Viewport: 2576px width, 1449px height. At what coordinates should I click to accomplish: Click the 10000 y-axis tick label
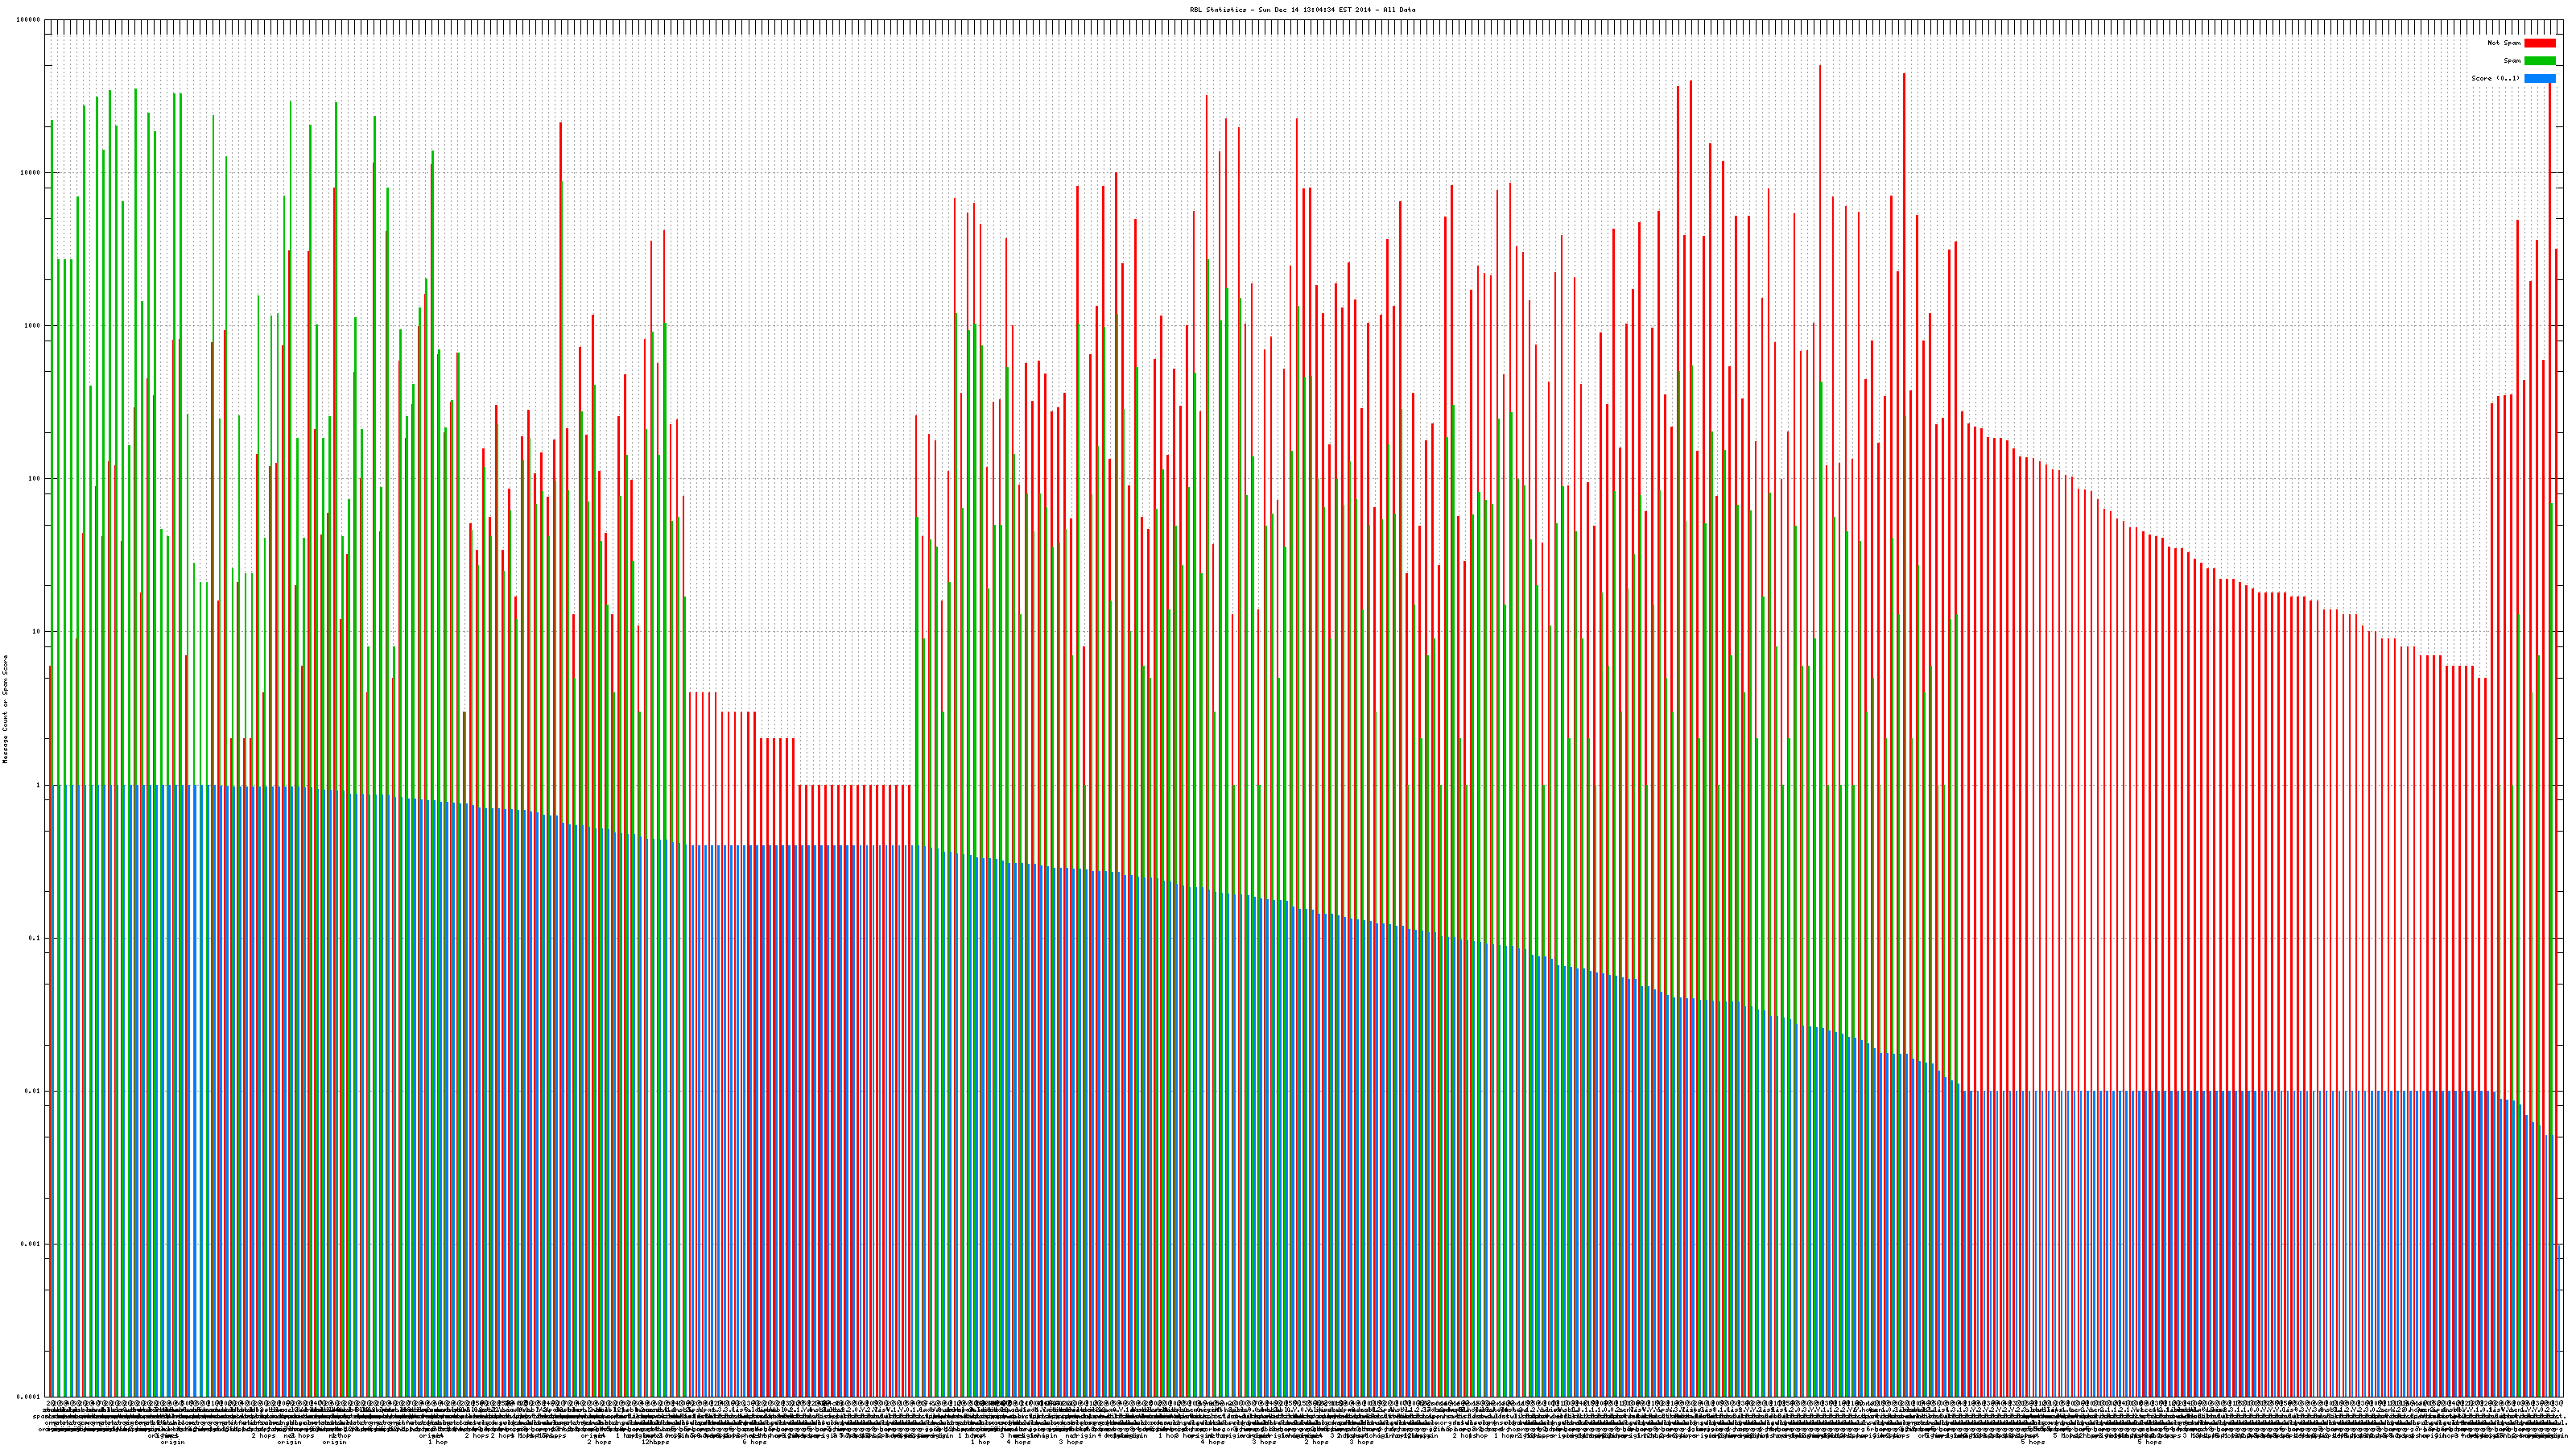tap(31, 173)
